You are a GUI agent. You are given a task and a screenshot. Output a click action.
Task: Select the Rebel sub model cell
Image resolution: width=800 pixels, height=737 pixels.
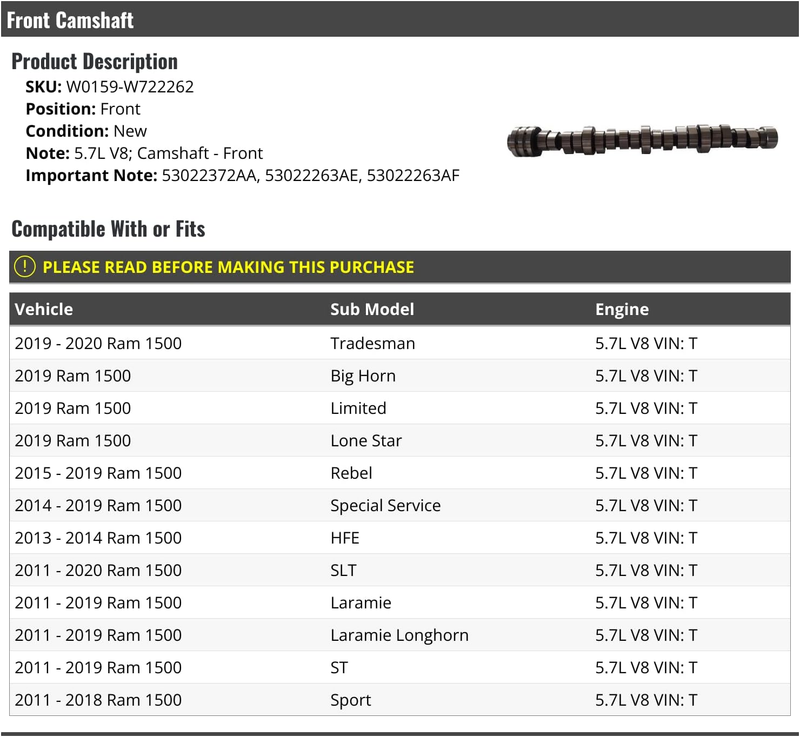pyautogui.click(x=351, y=473)
